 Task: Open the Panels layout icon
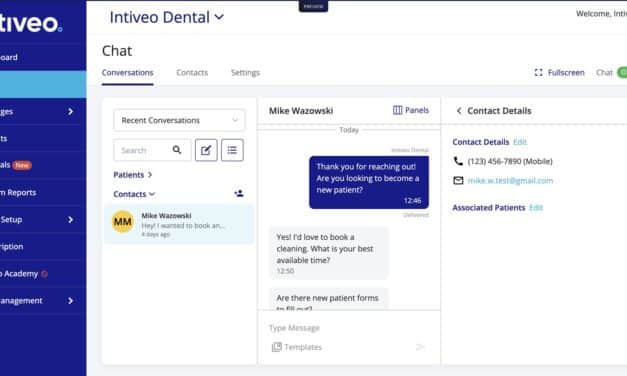click(397, 110)
